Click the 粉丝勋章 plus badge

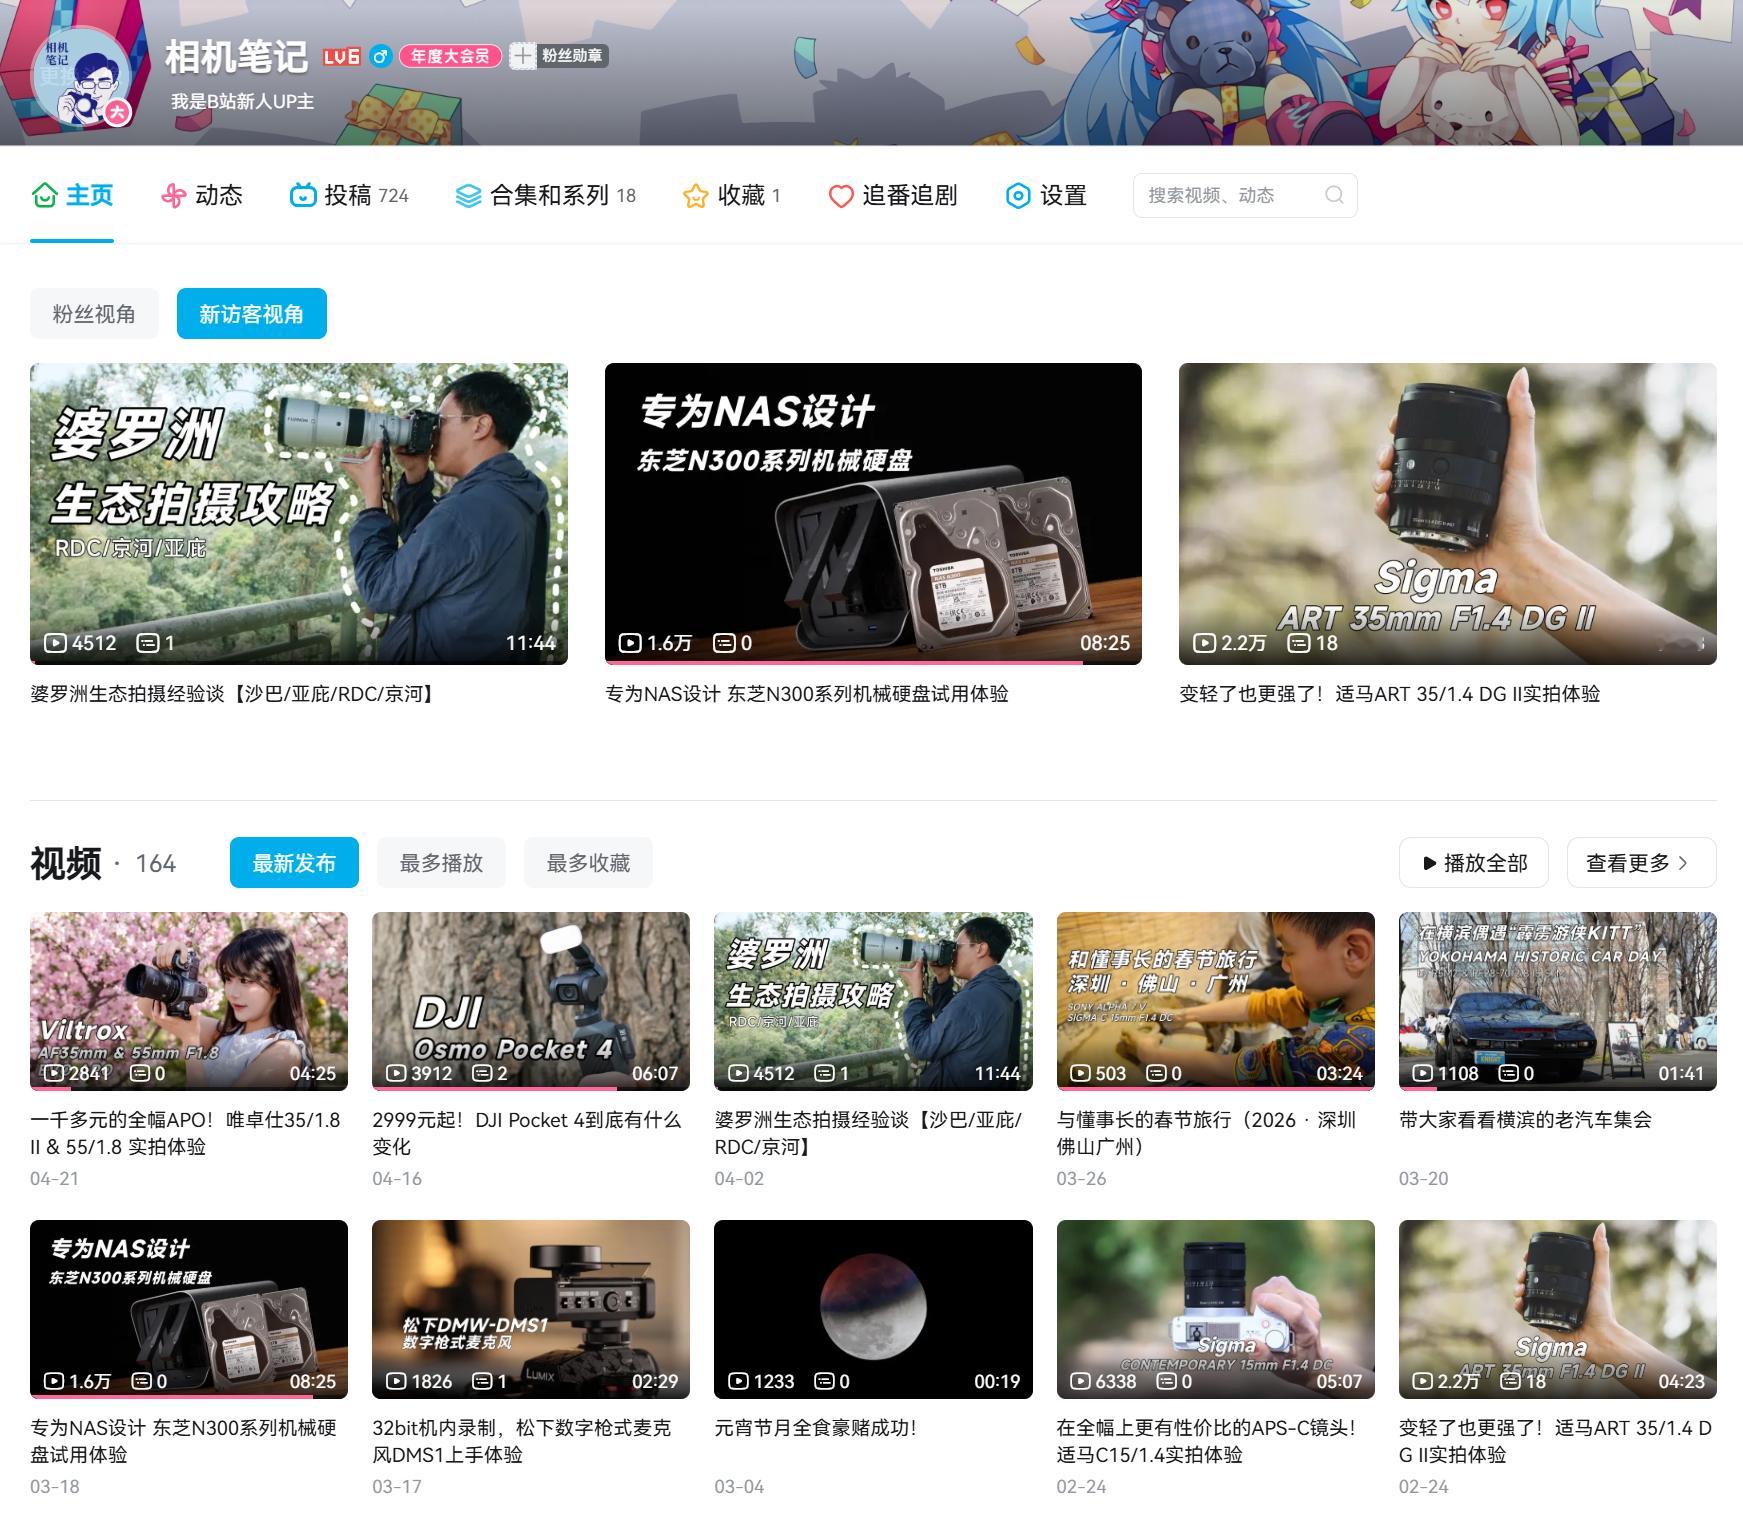click(559, 56)
